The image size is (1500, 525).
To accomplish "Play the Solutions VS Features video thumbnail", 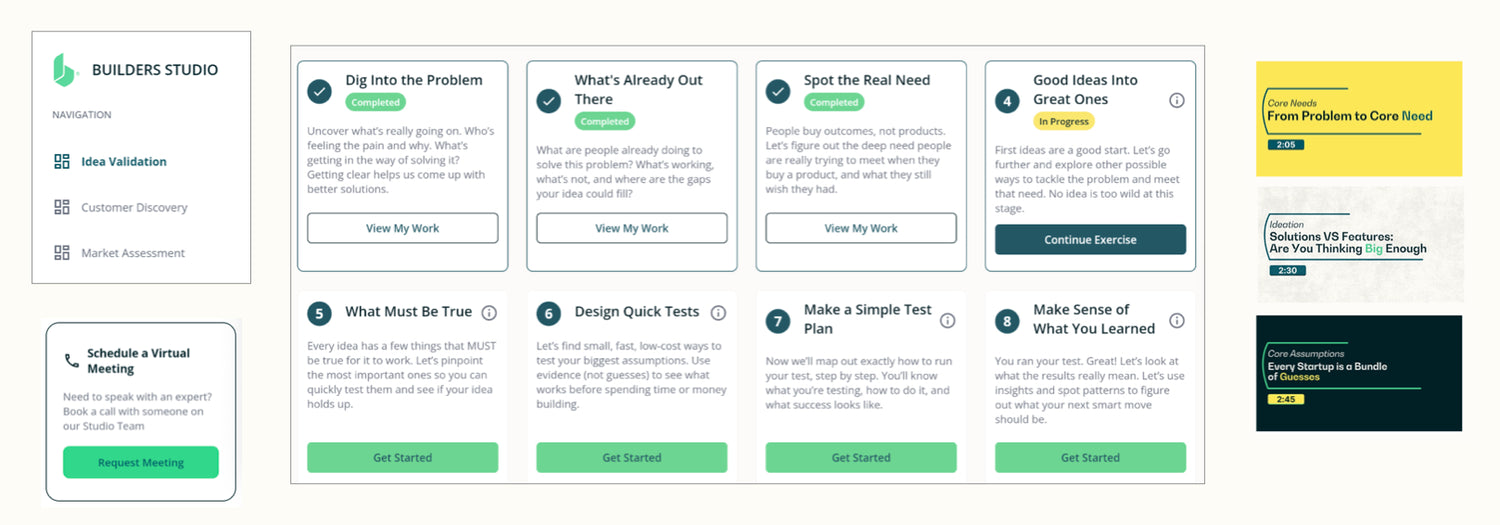I will pos(1359,245).
